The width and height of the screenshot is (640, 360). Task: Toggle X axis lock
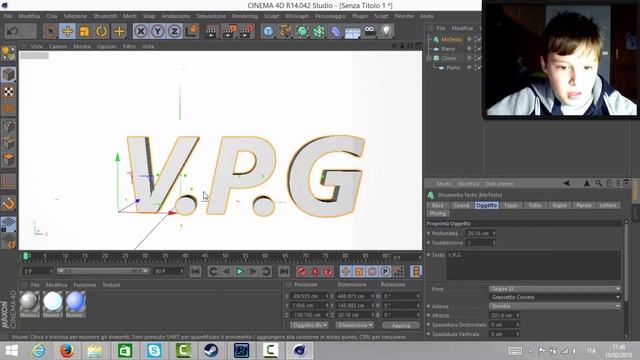pos(140,31)
